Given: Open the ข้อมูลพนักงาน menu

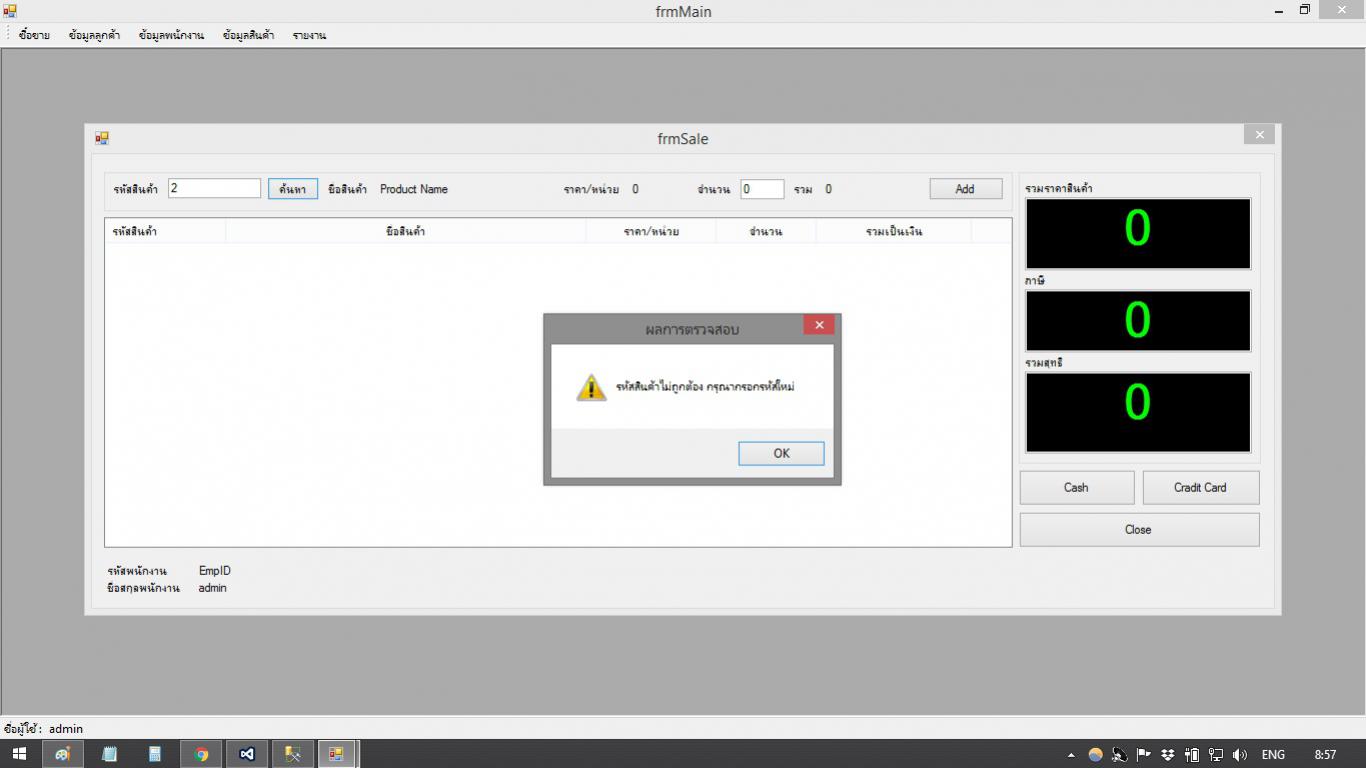Looking at the screenshot, I should point(171,35).
